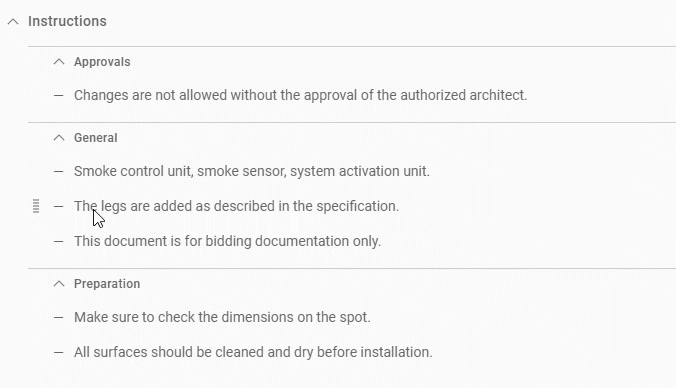Collapse the Preparation group chevron
The width and height of the screenshot is (676, 388).
click(x=59, y=284)
